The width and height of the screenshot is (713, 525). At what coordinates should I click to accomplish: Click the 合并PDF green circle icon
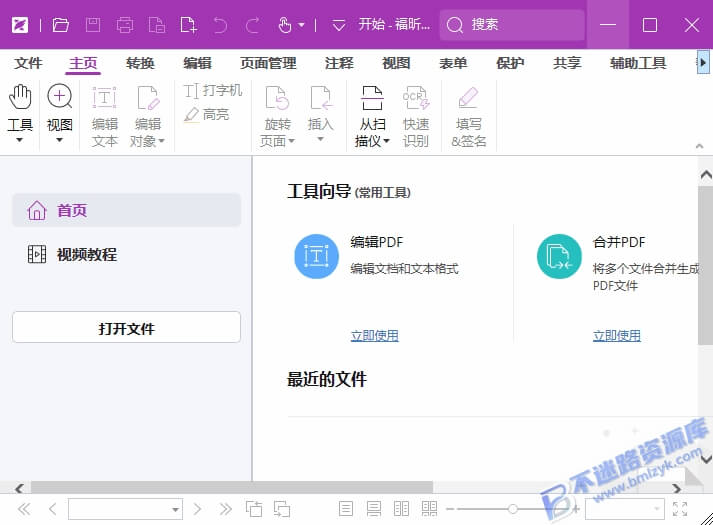(x=559, y=256)
